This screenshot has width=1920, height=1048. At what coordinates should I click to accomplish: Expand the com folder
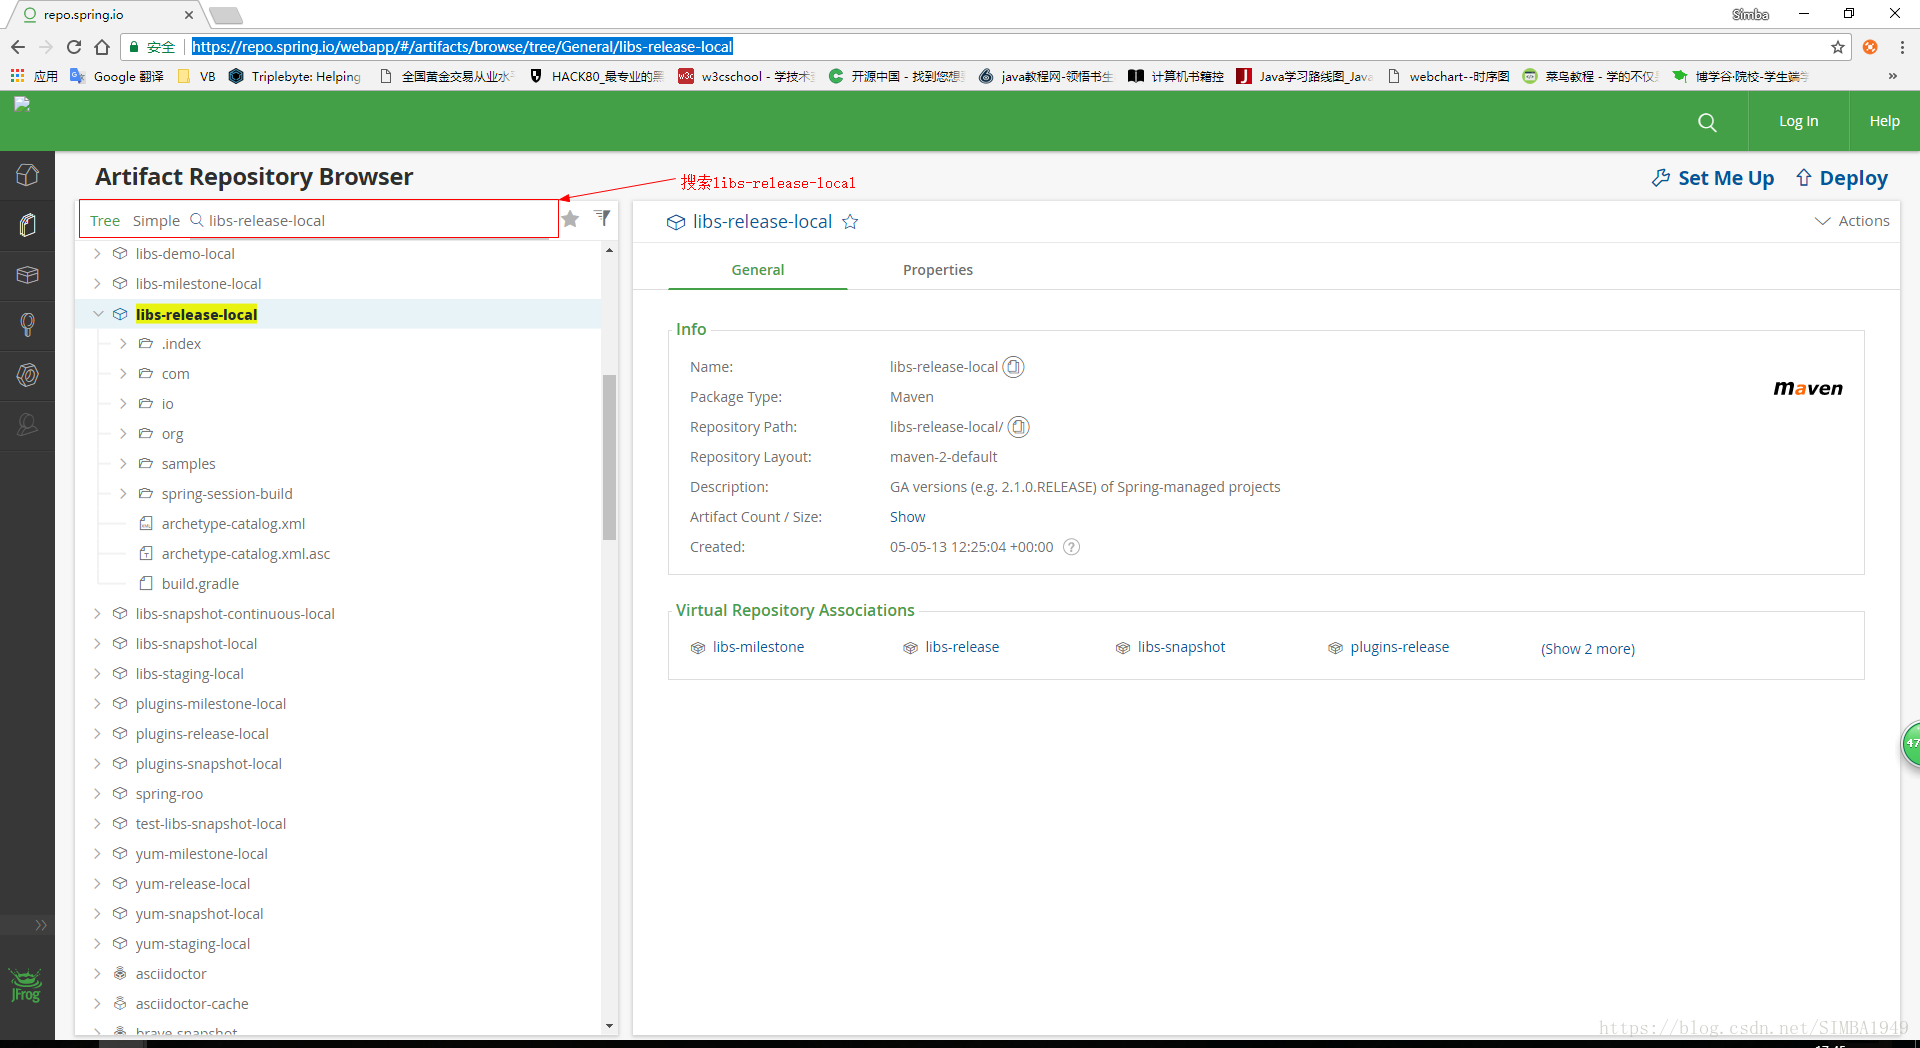123,374
